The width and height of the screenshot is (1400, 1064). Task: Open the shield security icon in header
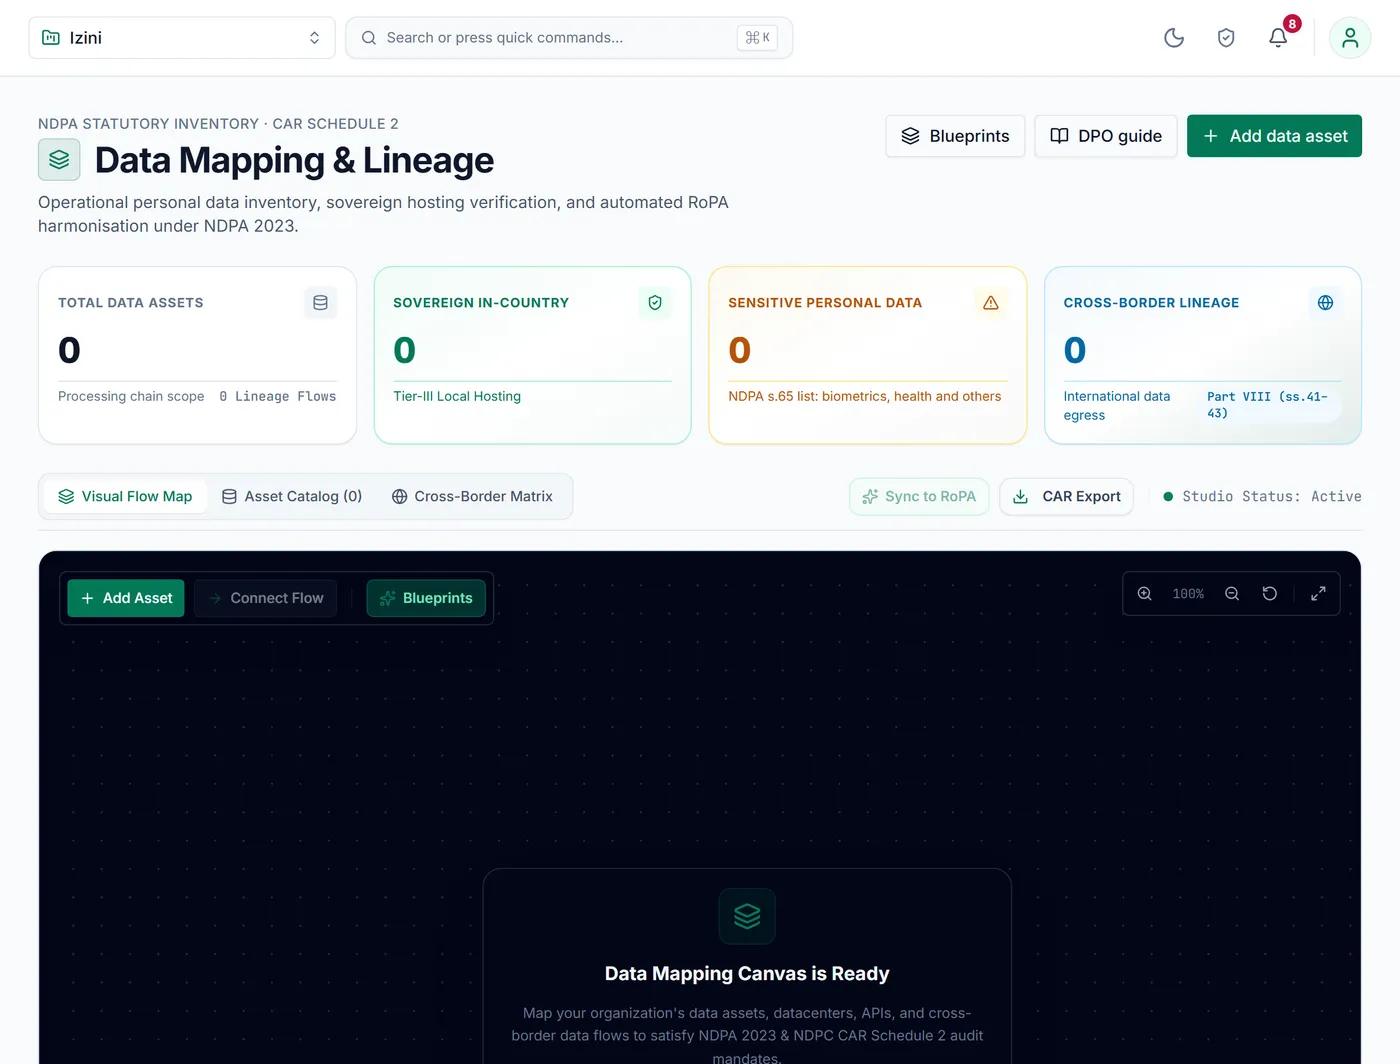tap(1226, 38)
